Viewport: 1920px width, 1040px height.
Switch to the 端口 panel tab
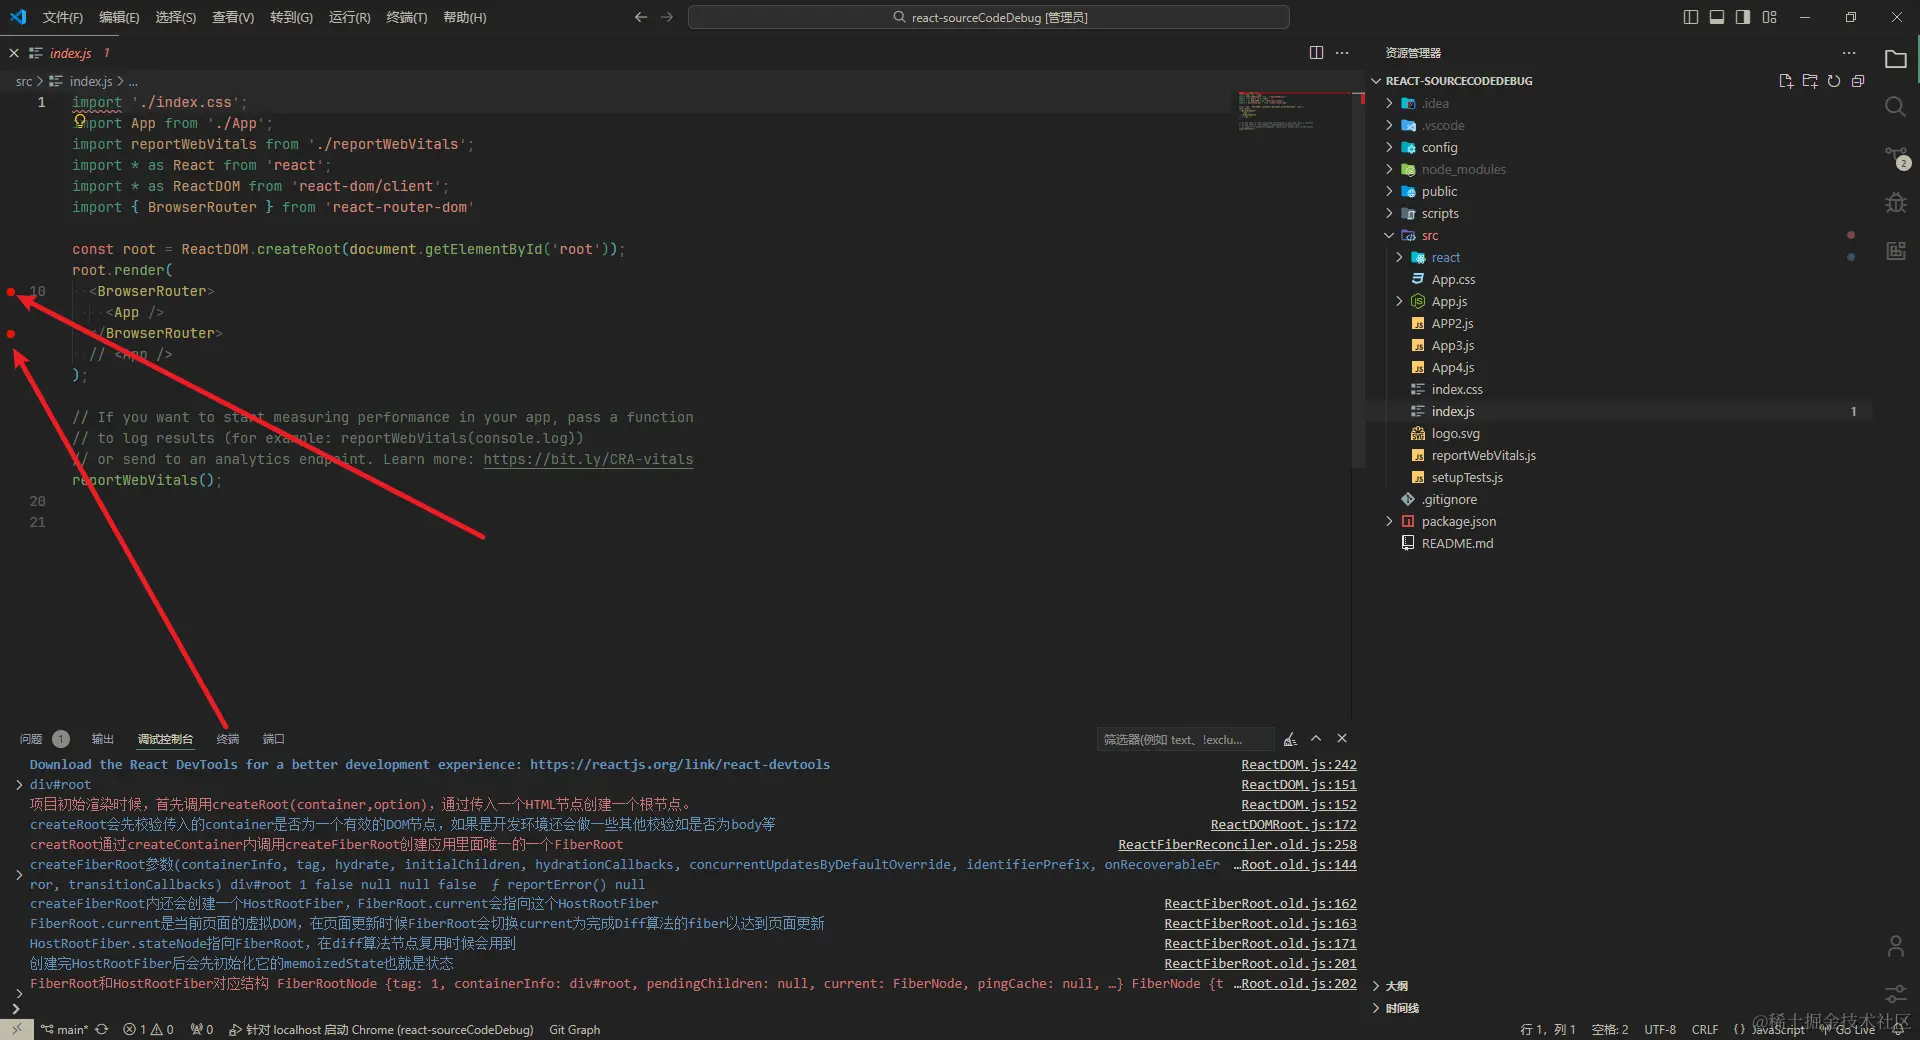tap(274, 739)
